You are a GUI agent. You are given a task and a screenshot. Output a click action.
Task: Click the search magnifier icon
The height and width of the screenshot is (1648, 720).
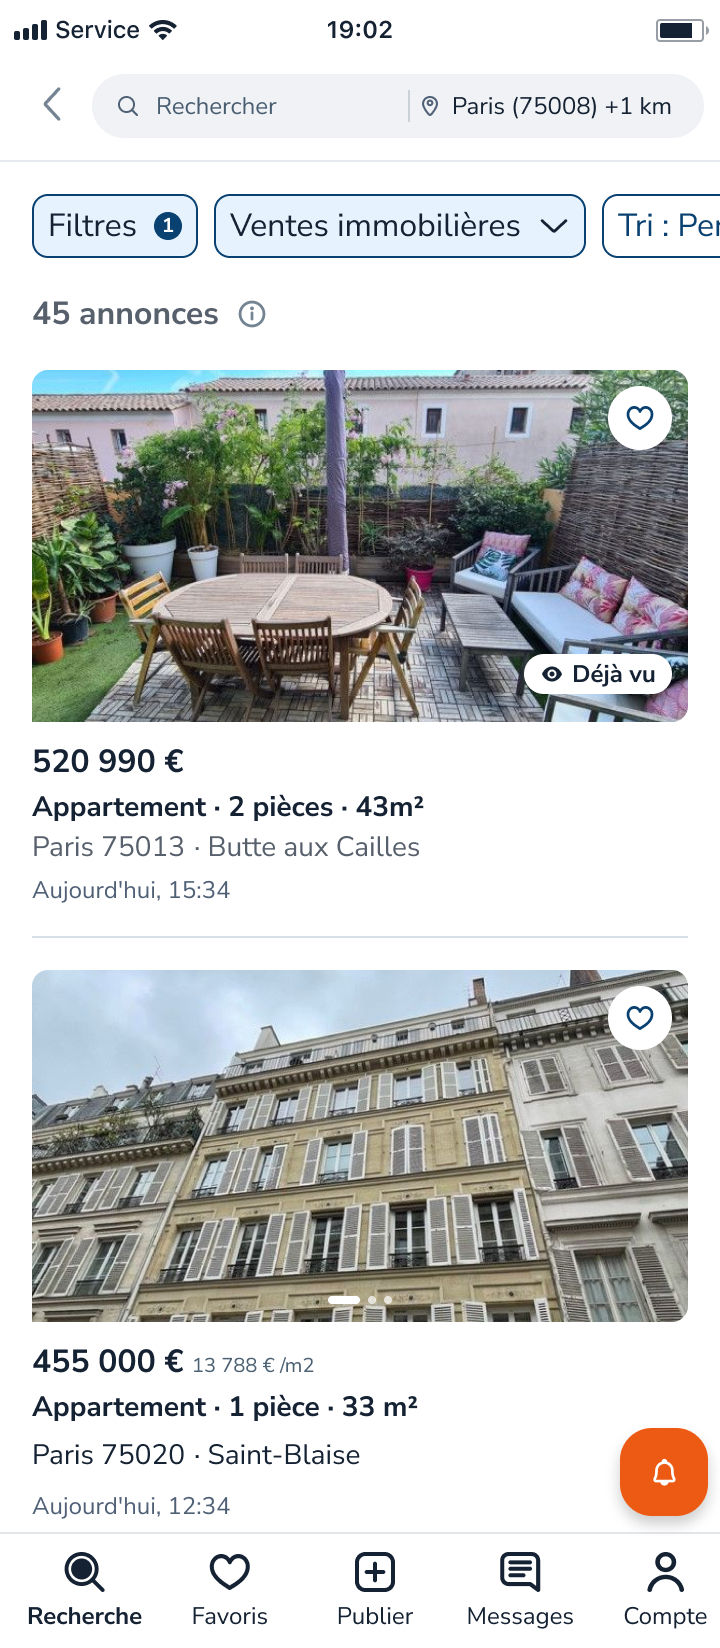[x=128, y=106]
